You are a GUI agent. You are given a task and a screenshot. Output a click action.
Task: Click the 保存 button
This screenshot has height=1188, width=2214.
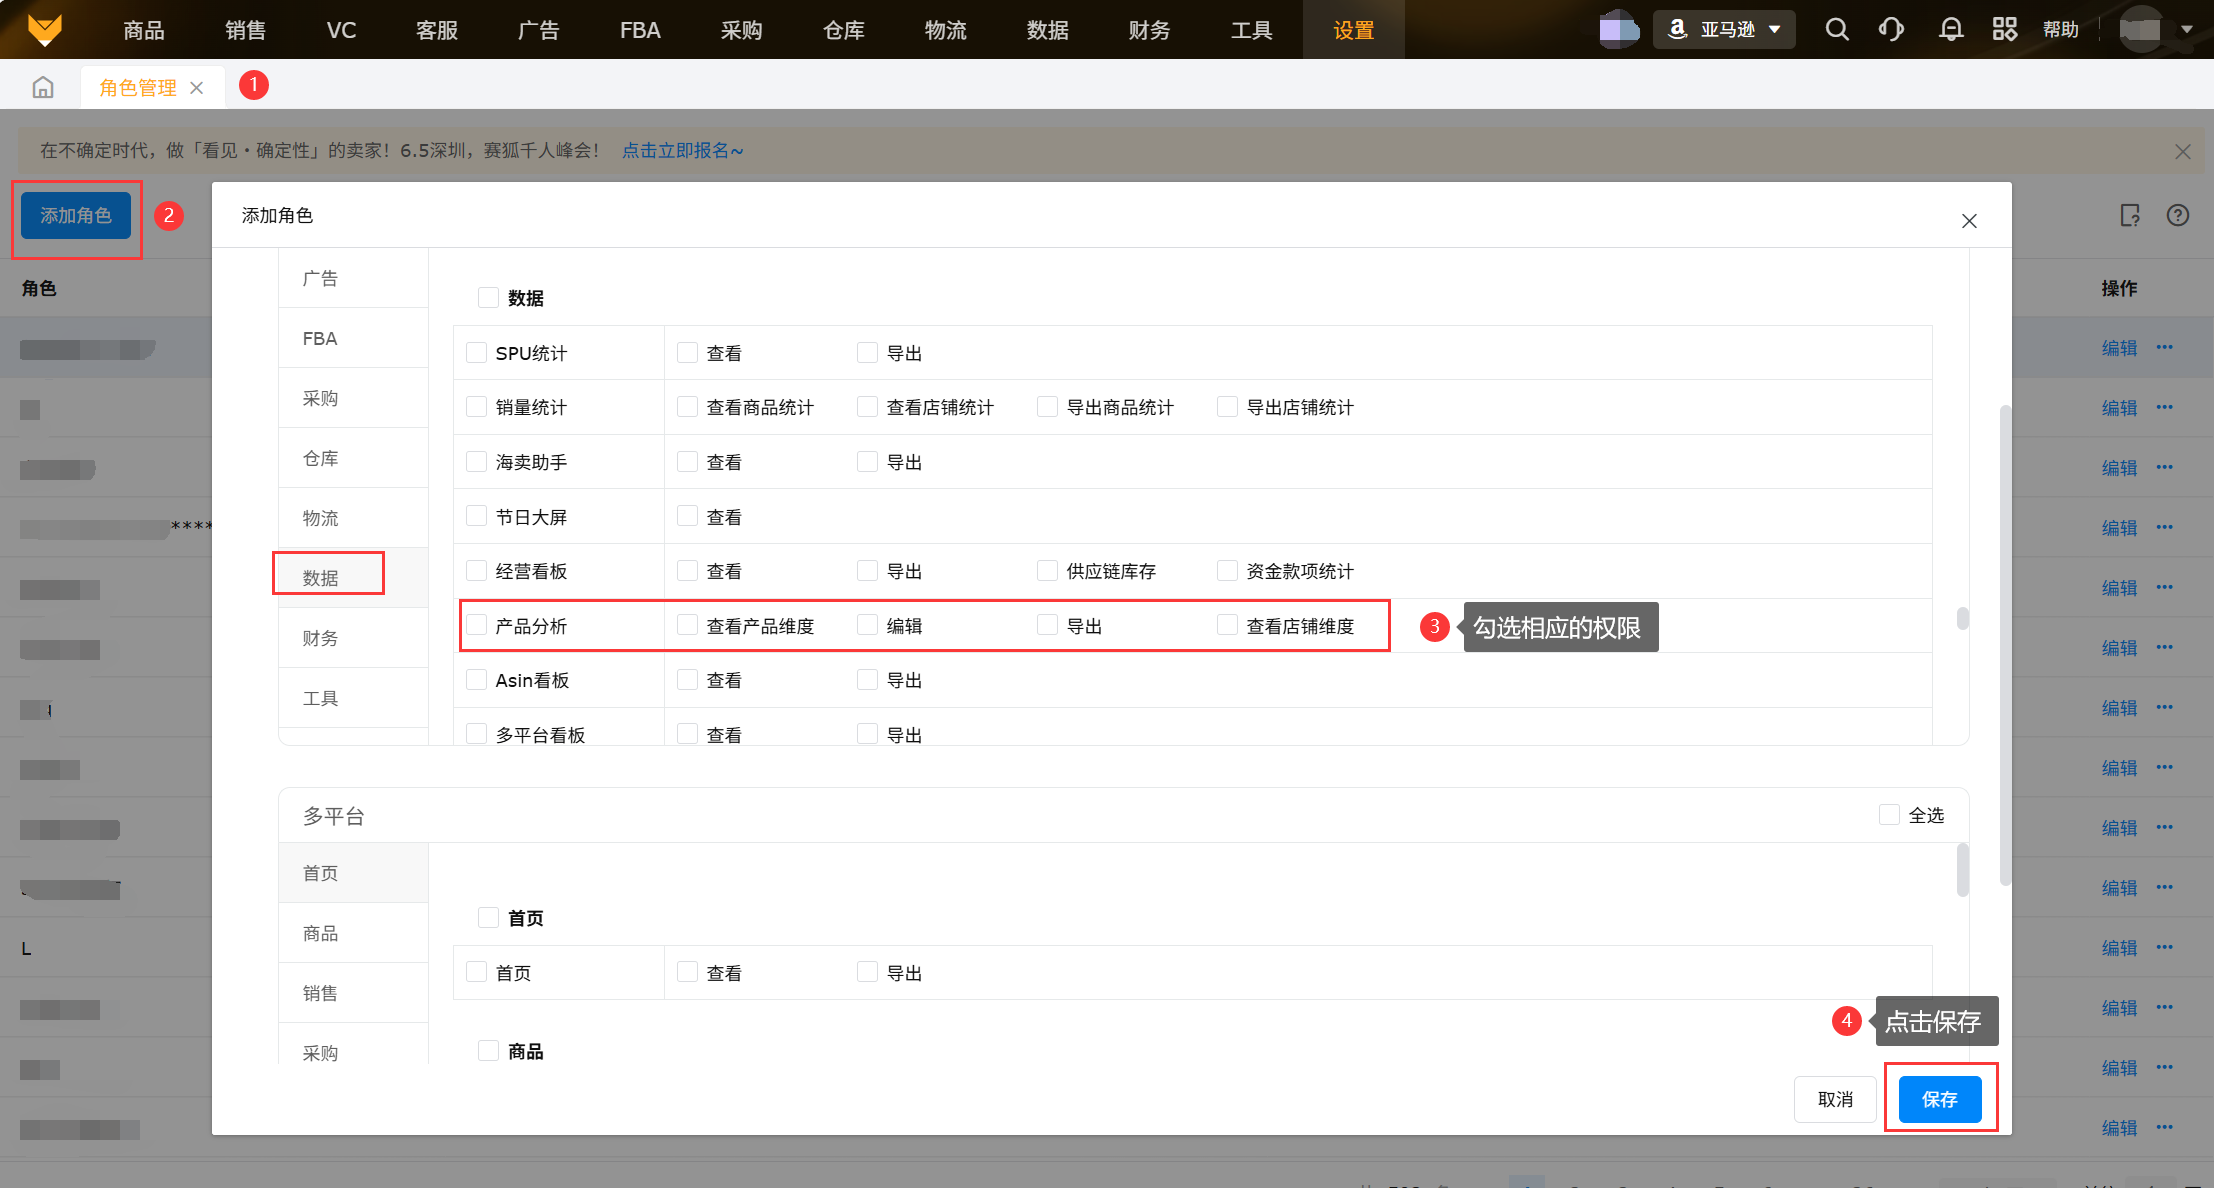click(1939, 1099)
